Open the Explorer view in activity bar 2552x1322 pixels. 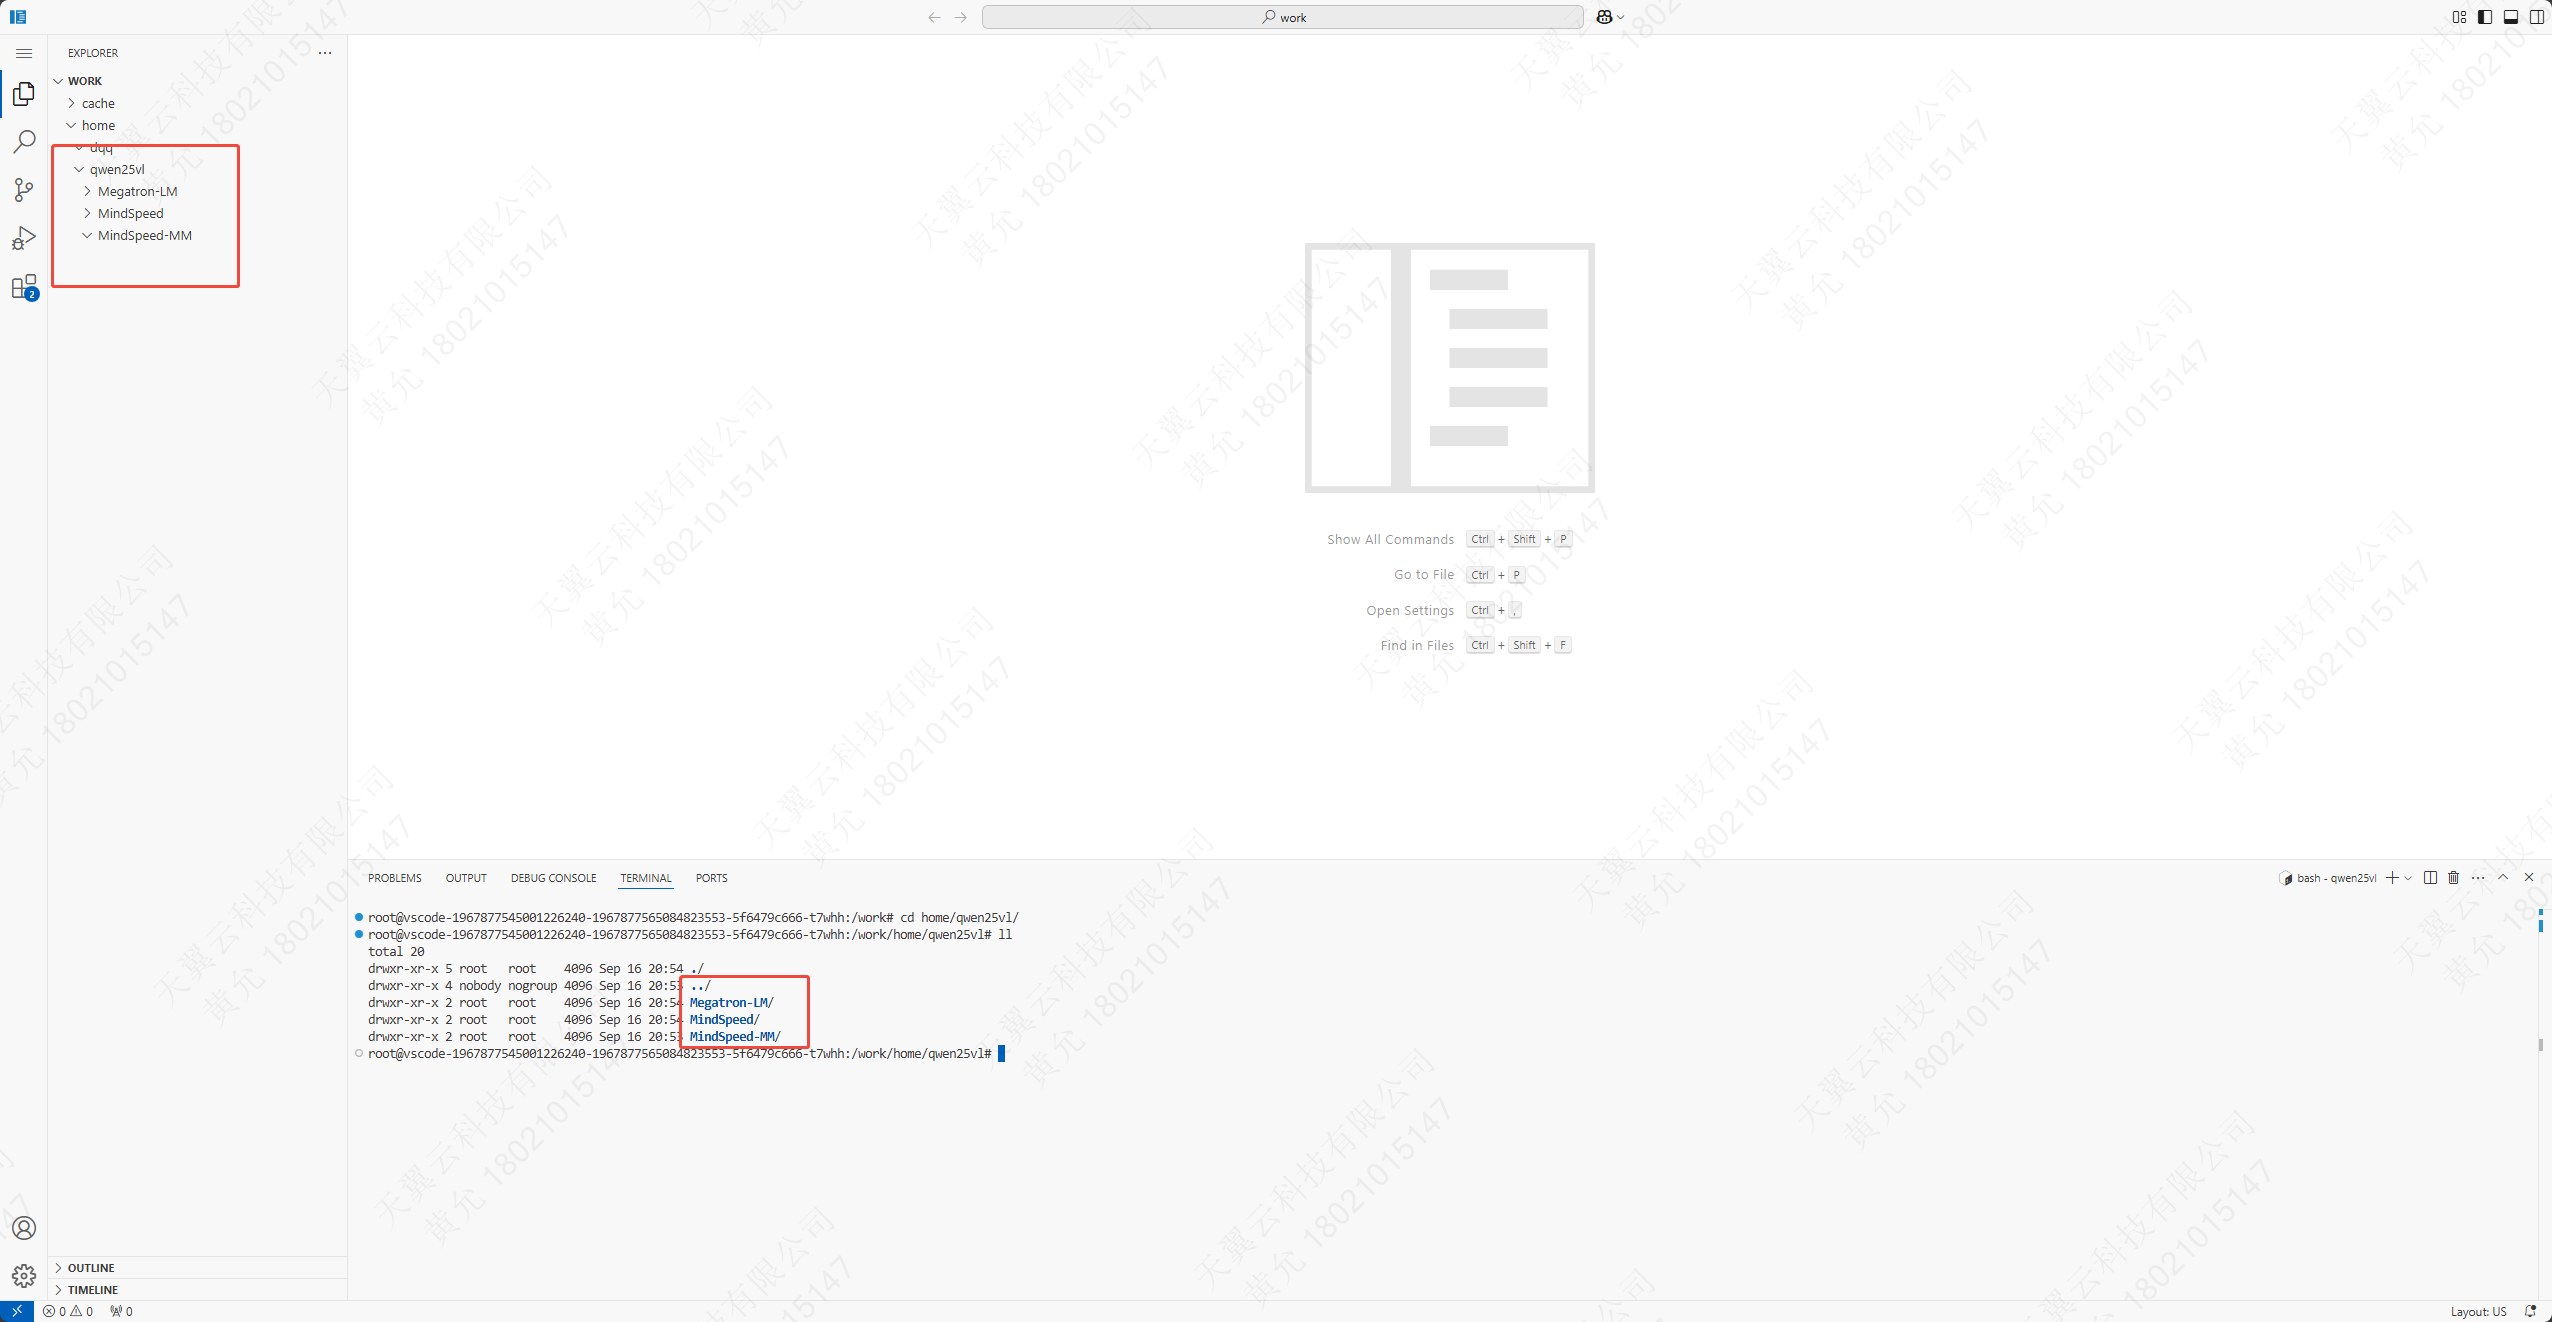(x=24, y=94)
